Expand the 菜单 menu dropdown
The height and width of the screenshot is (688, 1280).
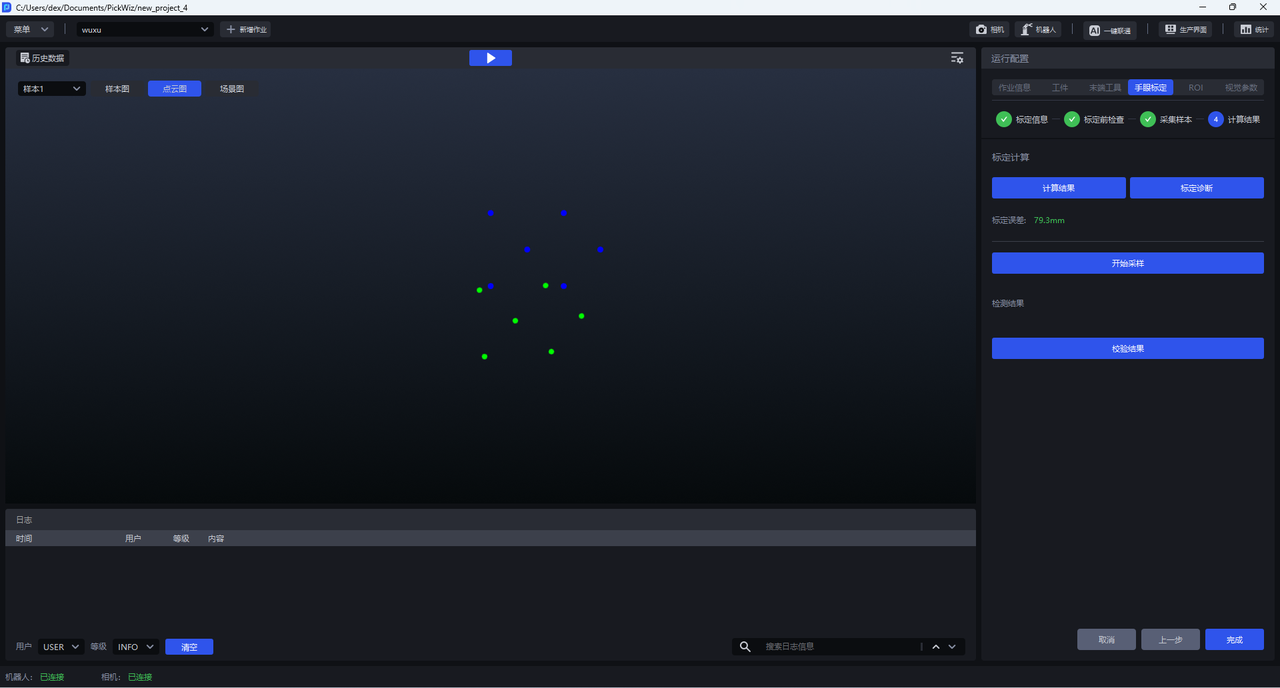tap(30, 30)
